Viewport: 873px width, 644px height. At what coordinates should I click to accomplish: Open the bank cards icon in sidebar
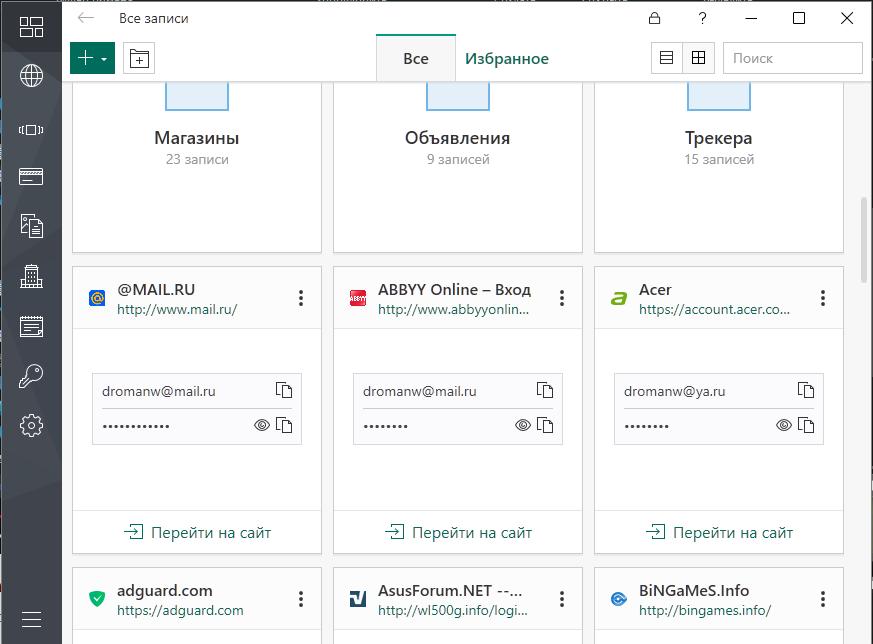31,176
